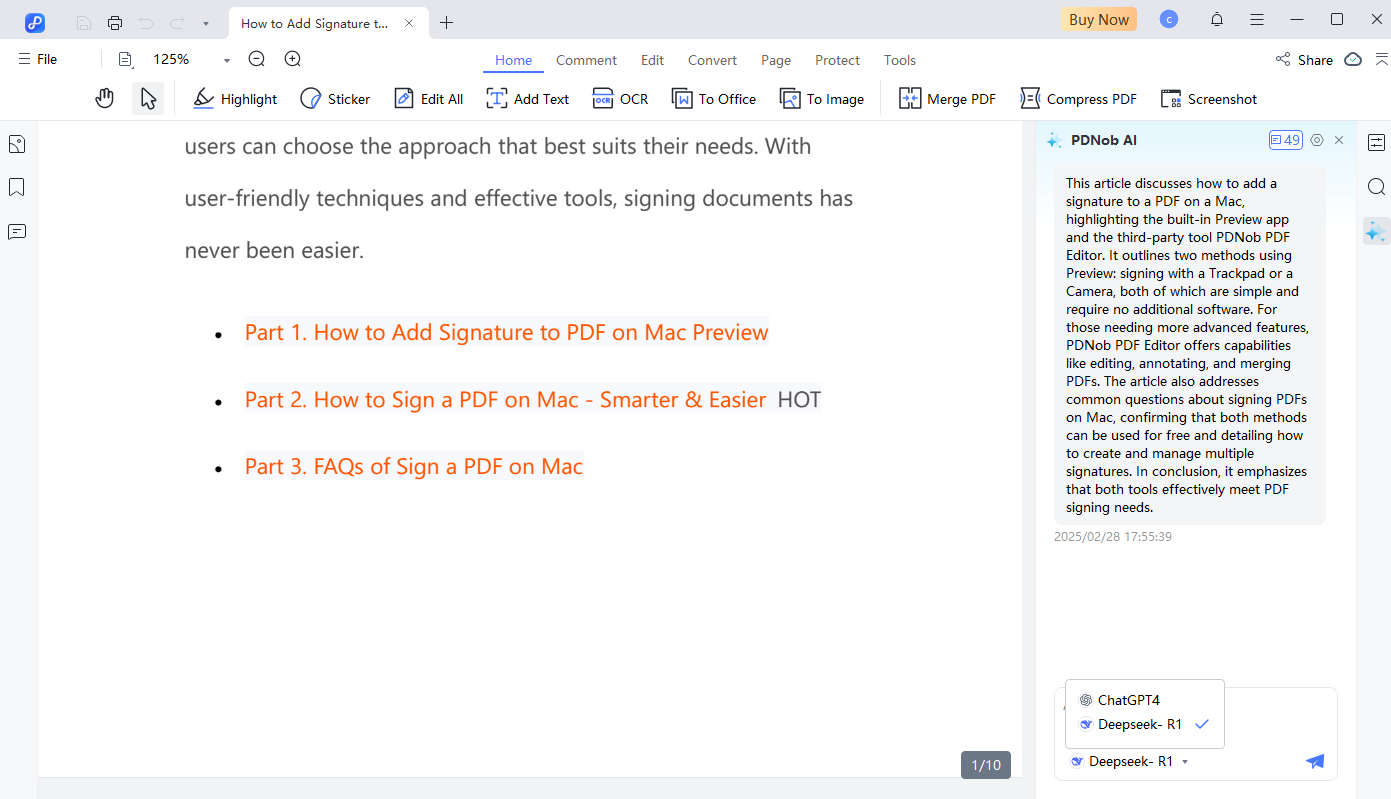The width and height of the screenshot is (1391, 799).
Task: Select Deepseek- R1 option in popup
Action: 1145,724
